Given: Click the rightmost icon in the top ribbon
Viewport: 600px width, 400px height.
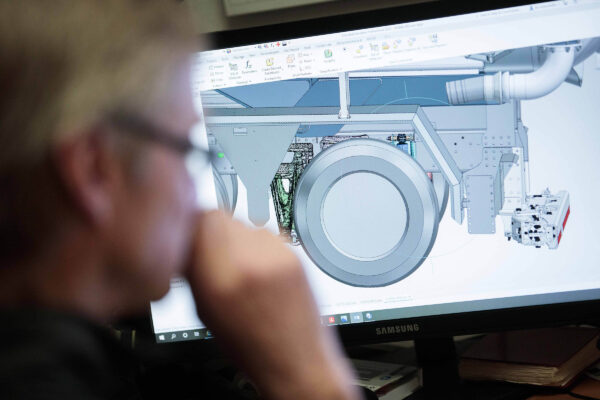Looking at the screenshot, I should click(x=434, y=40).
